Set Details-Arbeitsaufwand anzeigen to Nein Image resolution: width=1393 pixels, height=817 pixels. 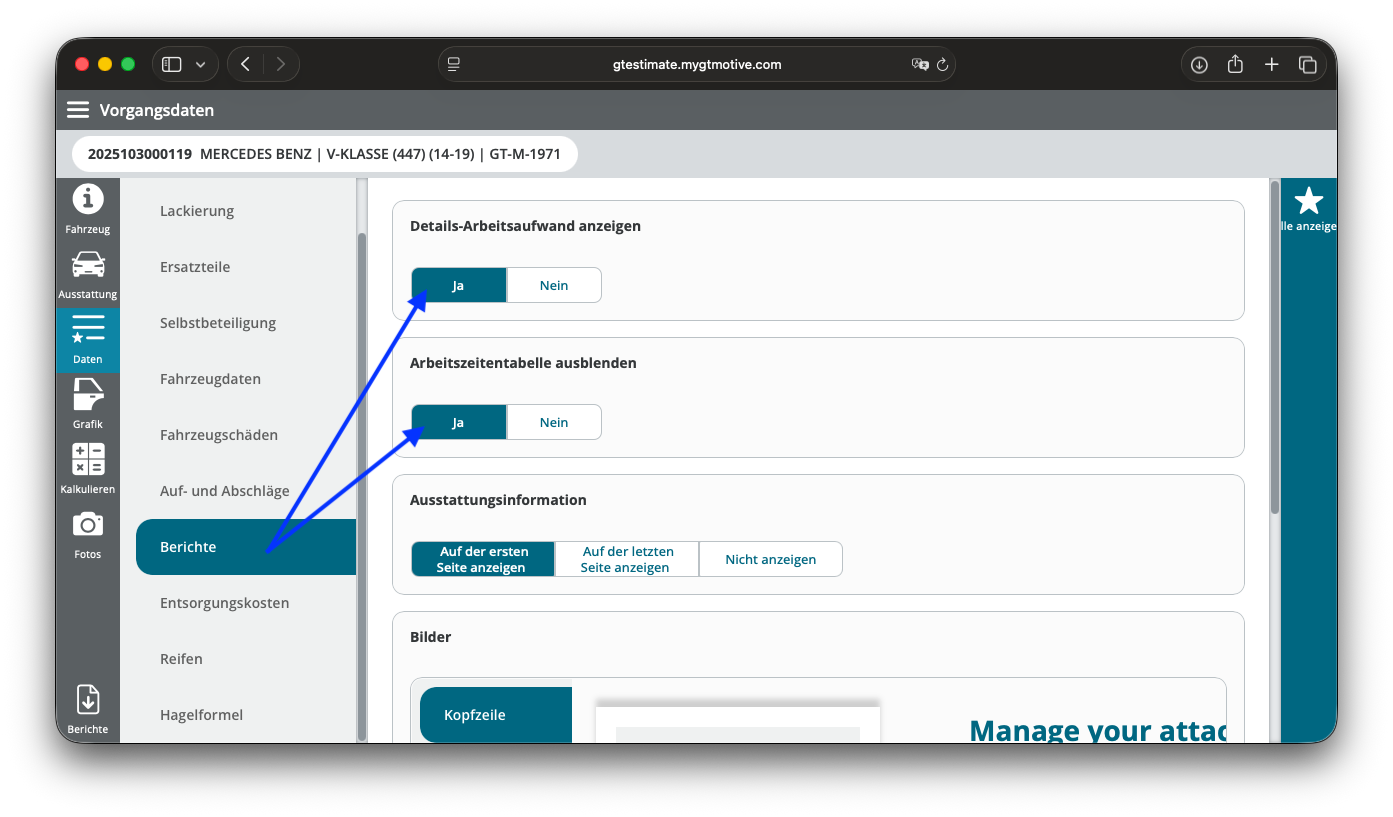click(x=554, y=285)
